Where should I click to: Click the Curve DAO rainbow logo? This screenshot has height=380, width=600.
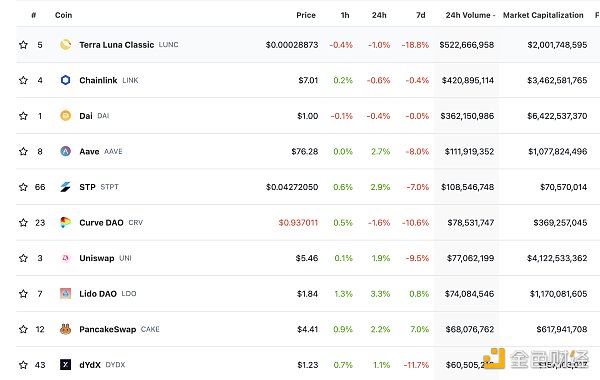point(65,222)
